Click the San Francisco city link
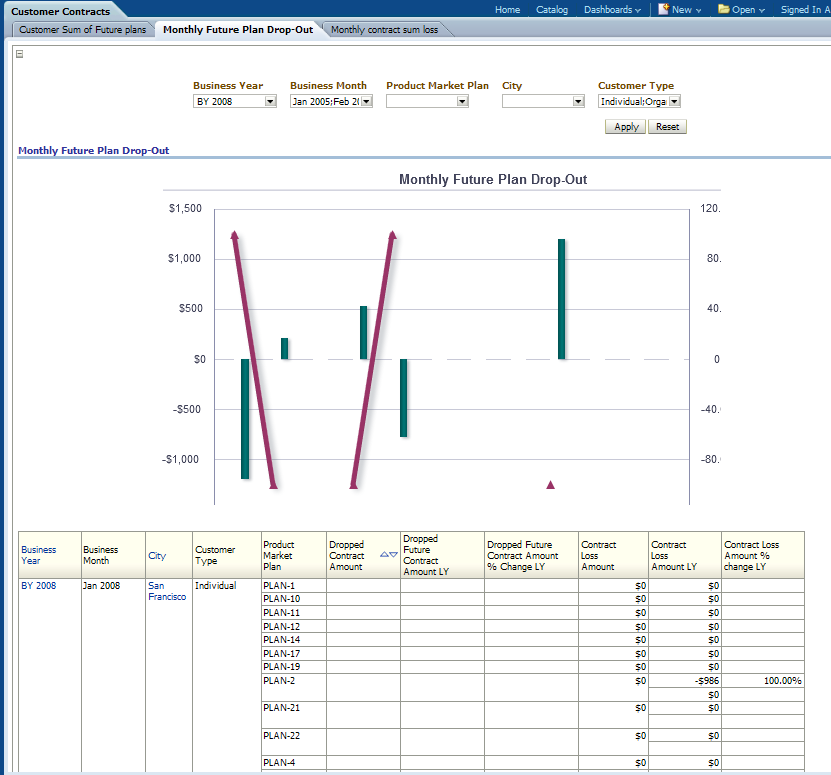The width and height of the screenshot is (831, 775). pos(166,591)
